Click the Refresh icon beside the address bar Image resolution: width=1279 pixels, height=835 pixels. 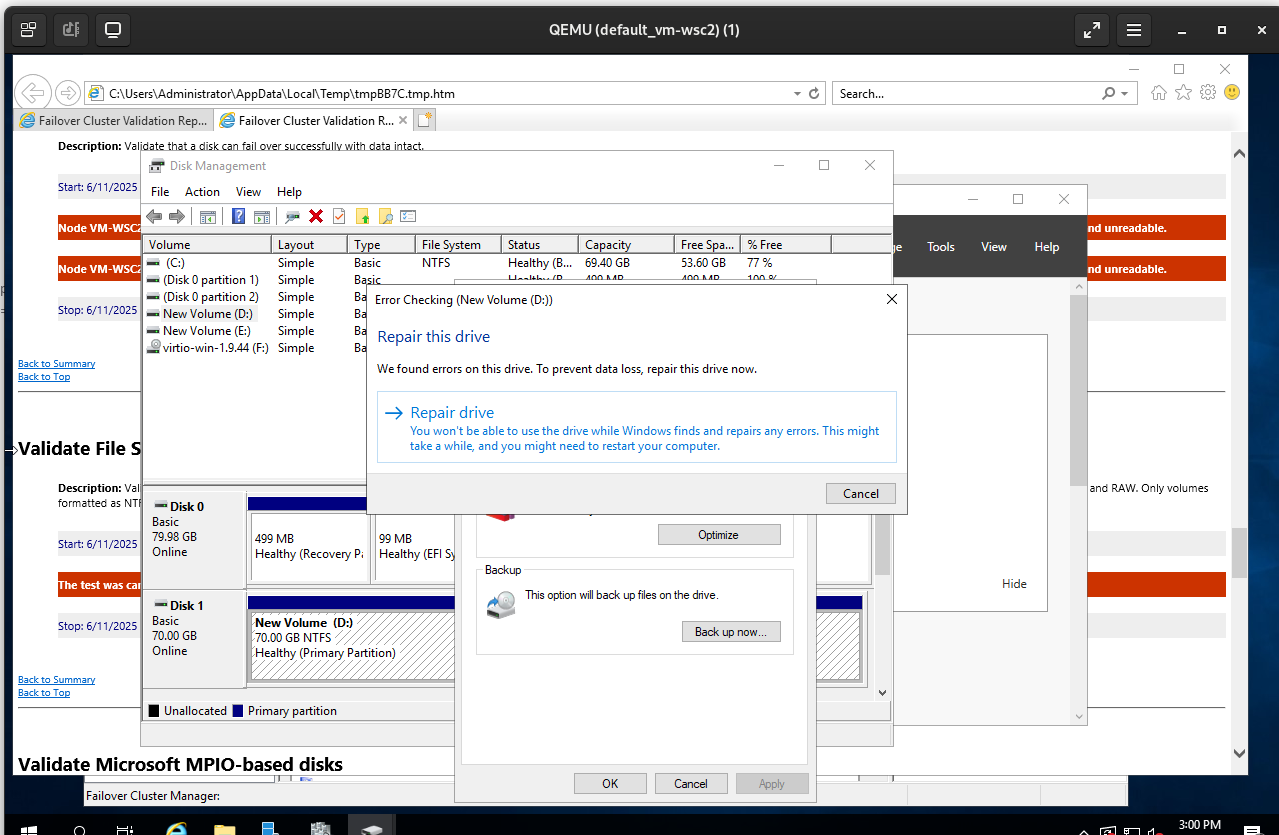click(814, 93)
